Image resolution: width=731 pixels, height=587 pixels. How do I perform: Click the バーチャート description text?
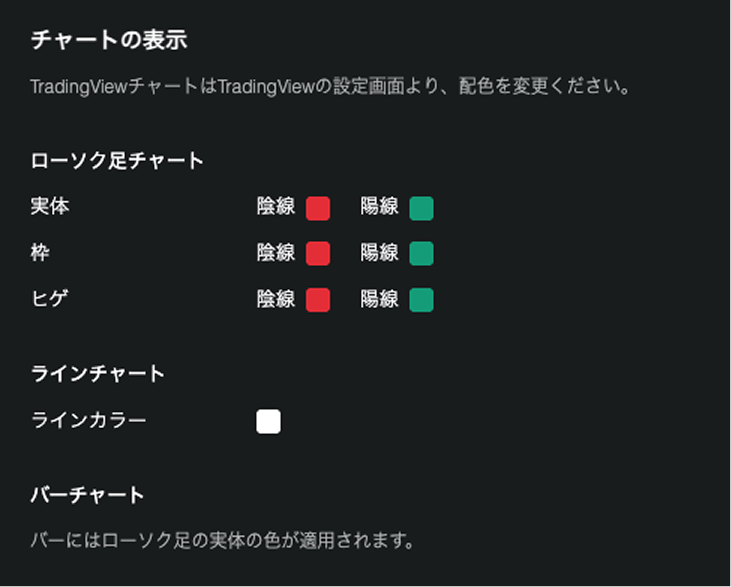[222, 542]
